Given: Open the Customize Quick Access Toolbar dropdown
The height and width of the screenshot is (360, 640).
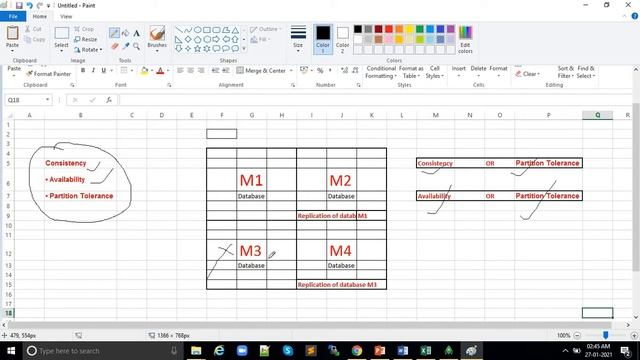Looking at the screenshot, I should pos(48,6).
